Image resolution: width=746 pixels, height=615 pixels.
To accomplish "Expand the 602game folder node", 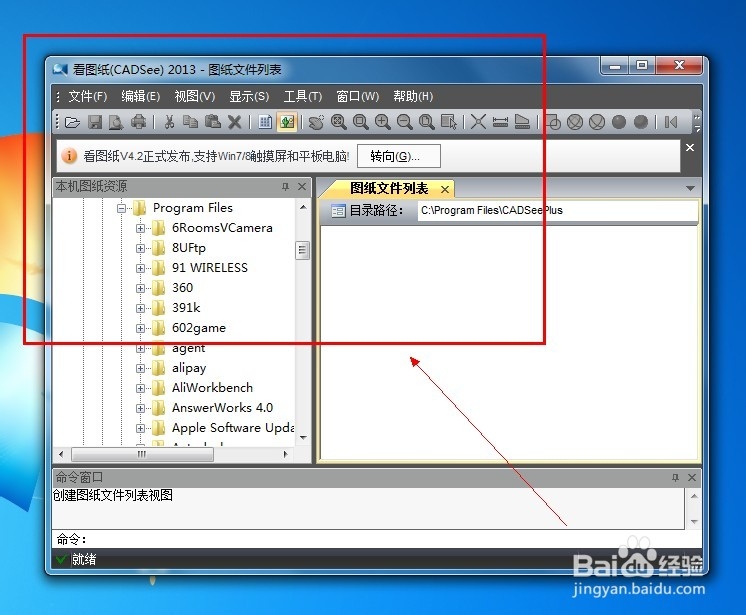I will click(x=140, y=328).
